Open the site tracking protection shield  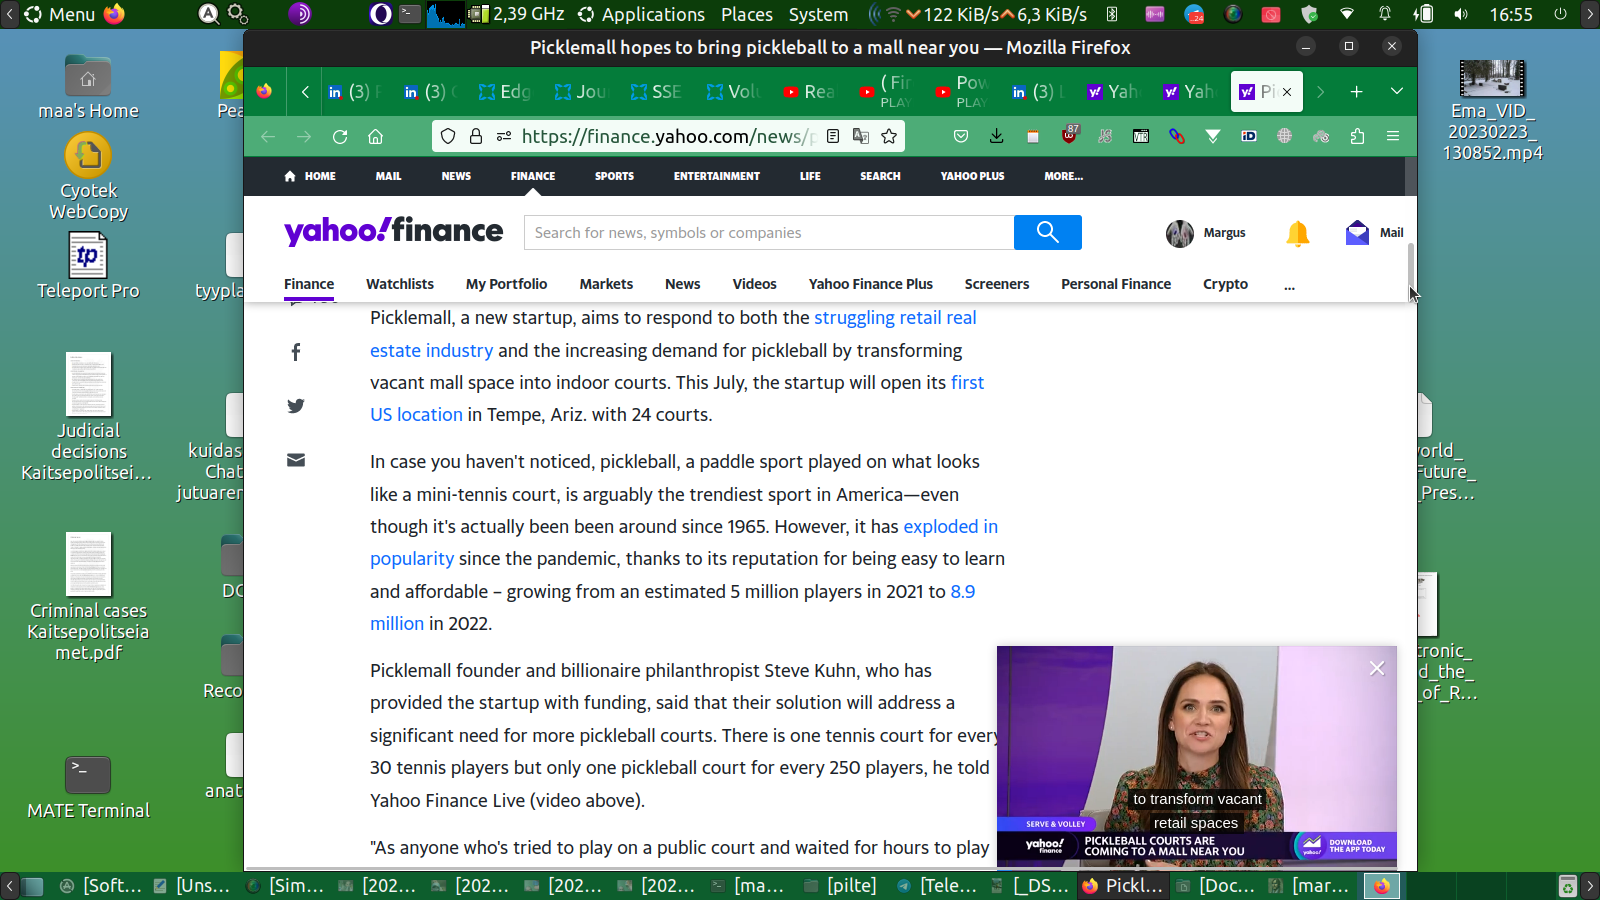[448, 137]
